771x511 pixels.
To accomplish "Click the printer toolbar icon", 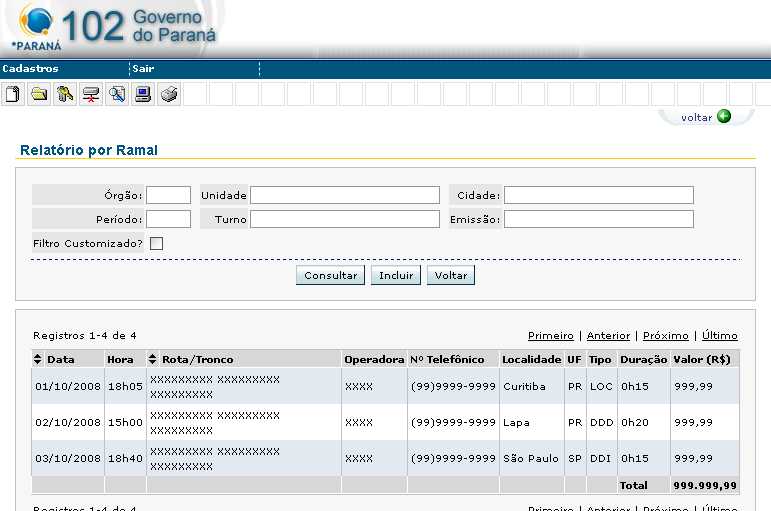I will click(x=169, y=95).
